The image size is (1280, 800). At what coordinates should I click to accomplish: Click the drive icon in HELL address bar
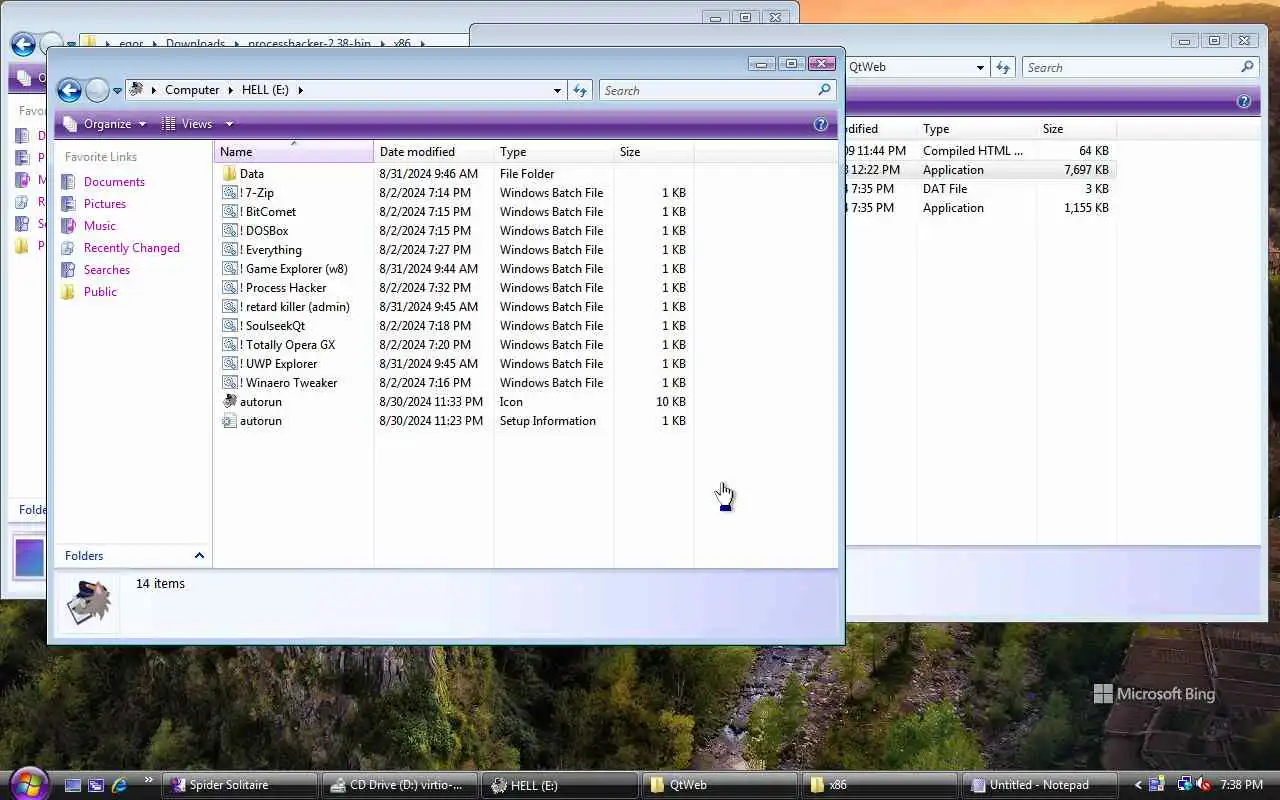point(137,90)
